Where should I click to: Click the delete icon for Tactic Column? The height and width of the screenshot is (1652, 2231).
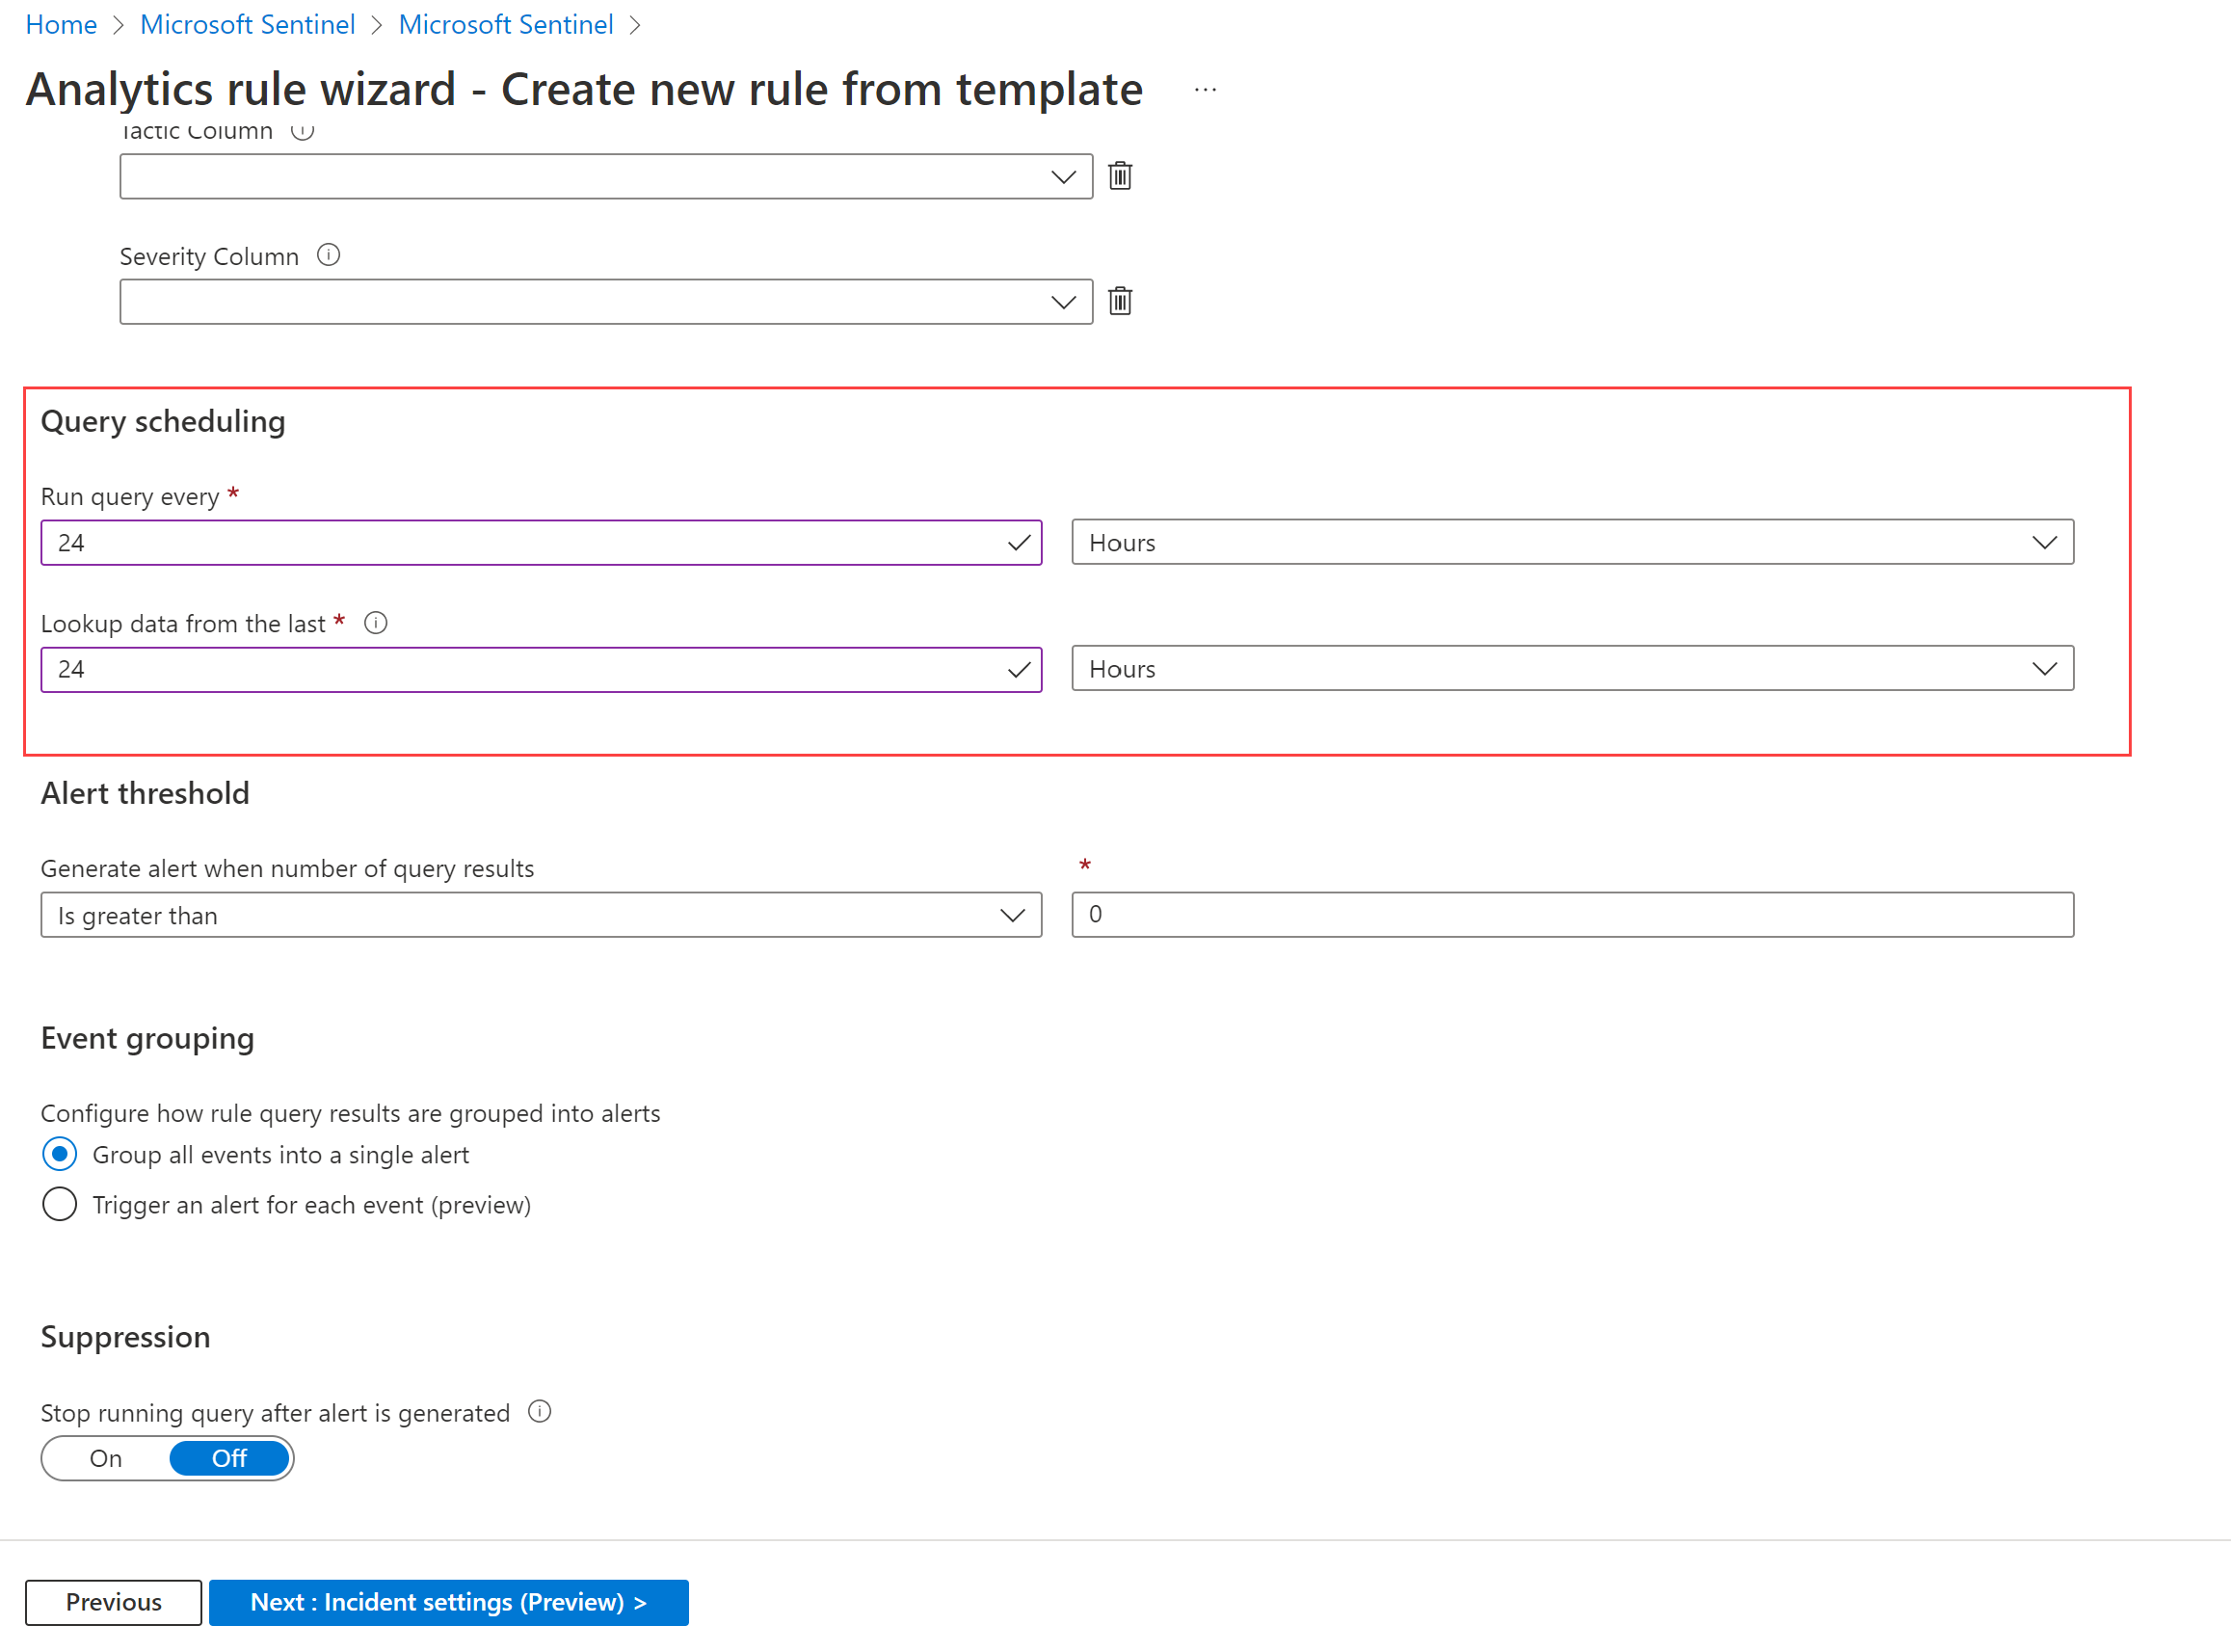point(1119,175)
